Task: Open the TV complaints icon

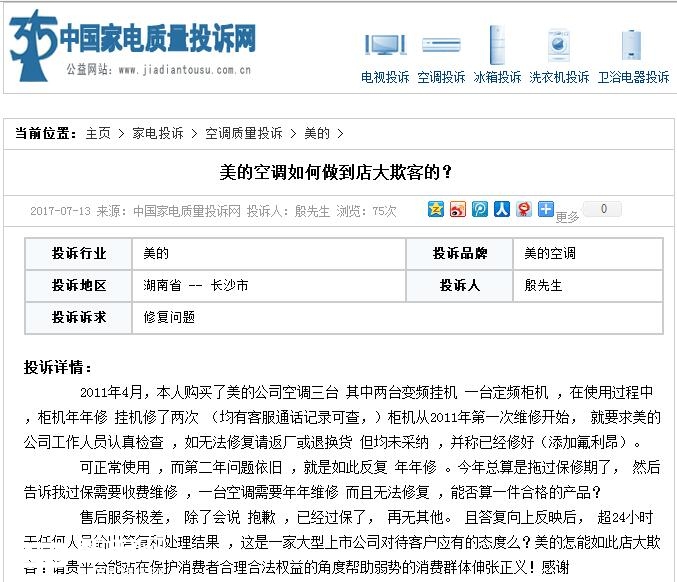Action: tap(385, 45)
